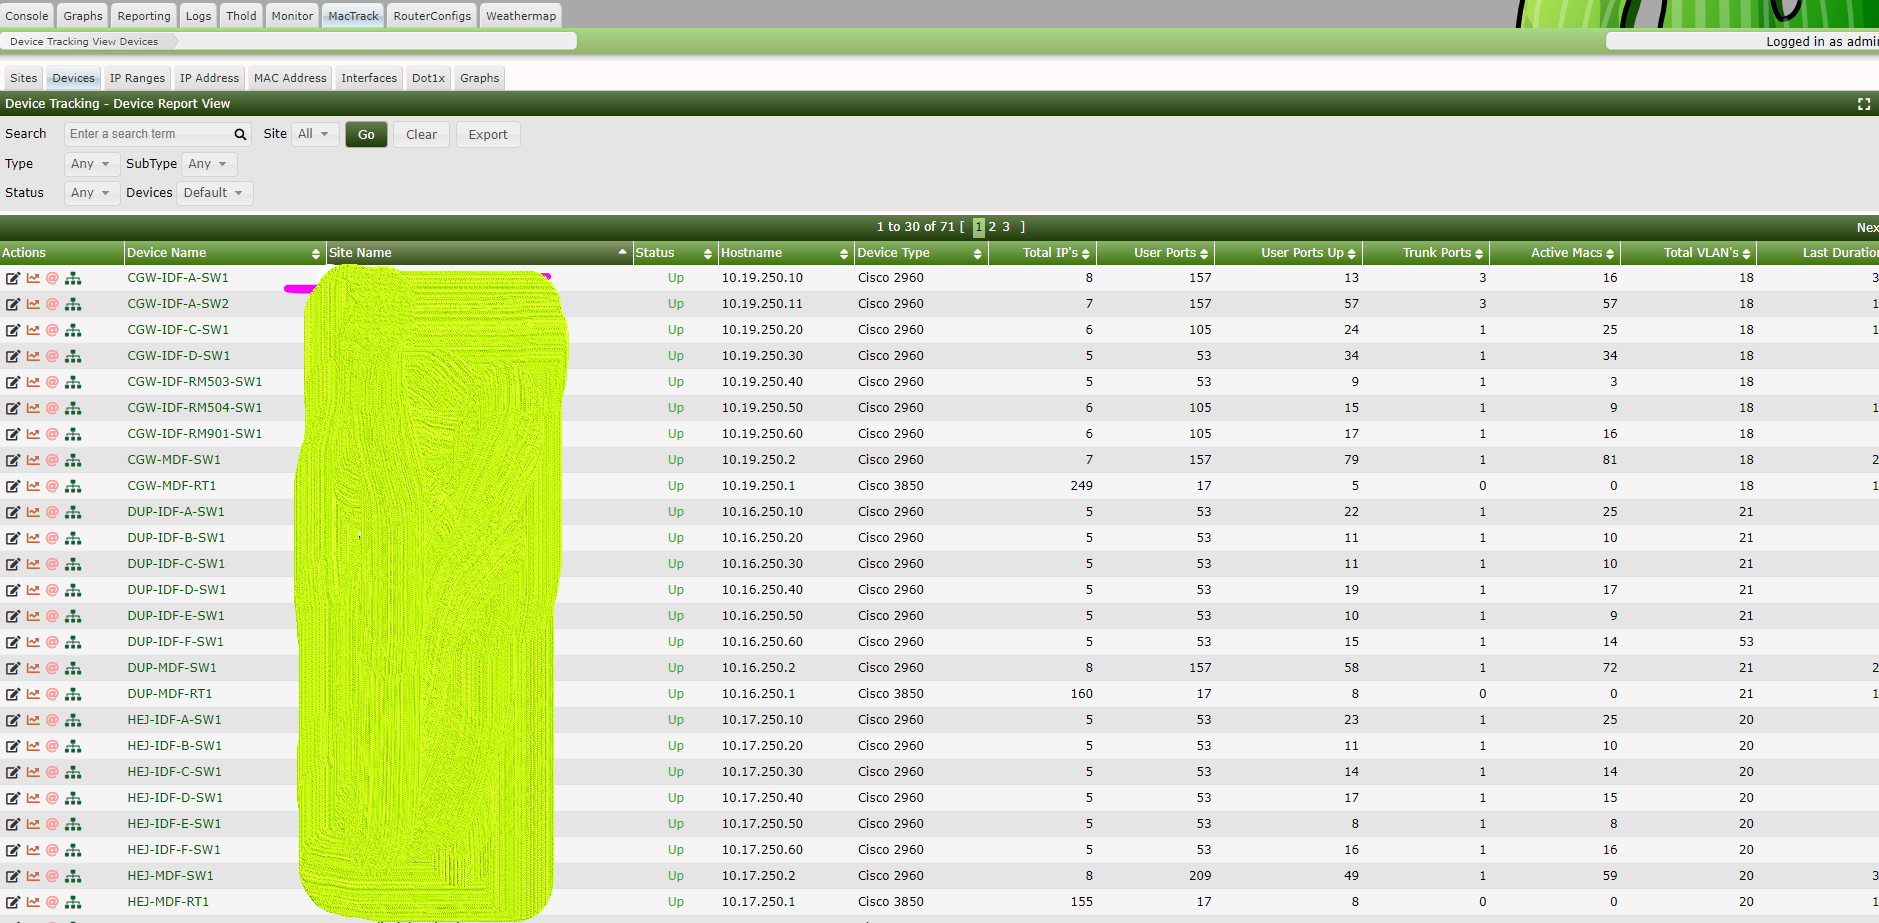
Task: Edit device CGW-IDF-A-SW1 via pencil icon
Action: [13, 278]
